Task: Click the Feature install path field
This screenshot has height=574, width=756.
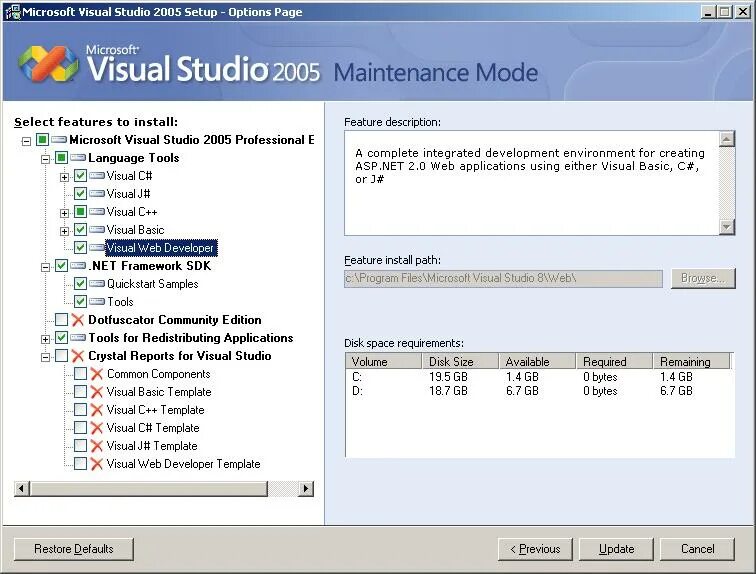Action: [x=503, y=278]
